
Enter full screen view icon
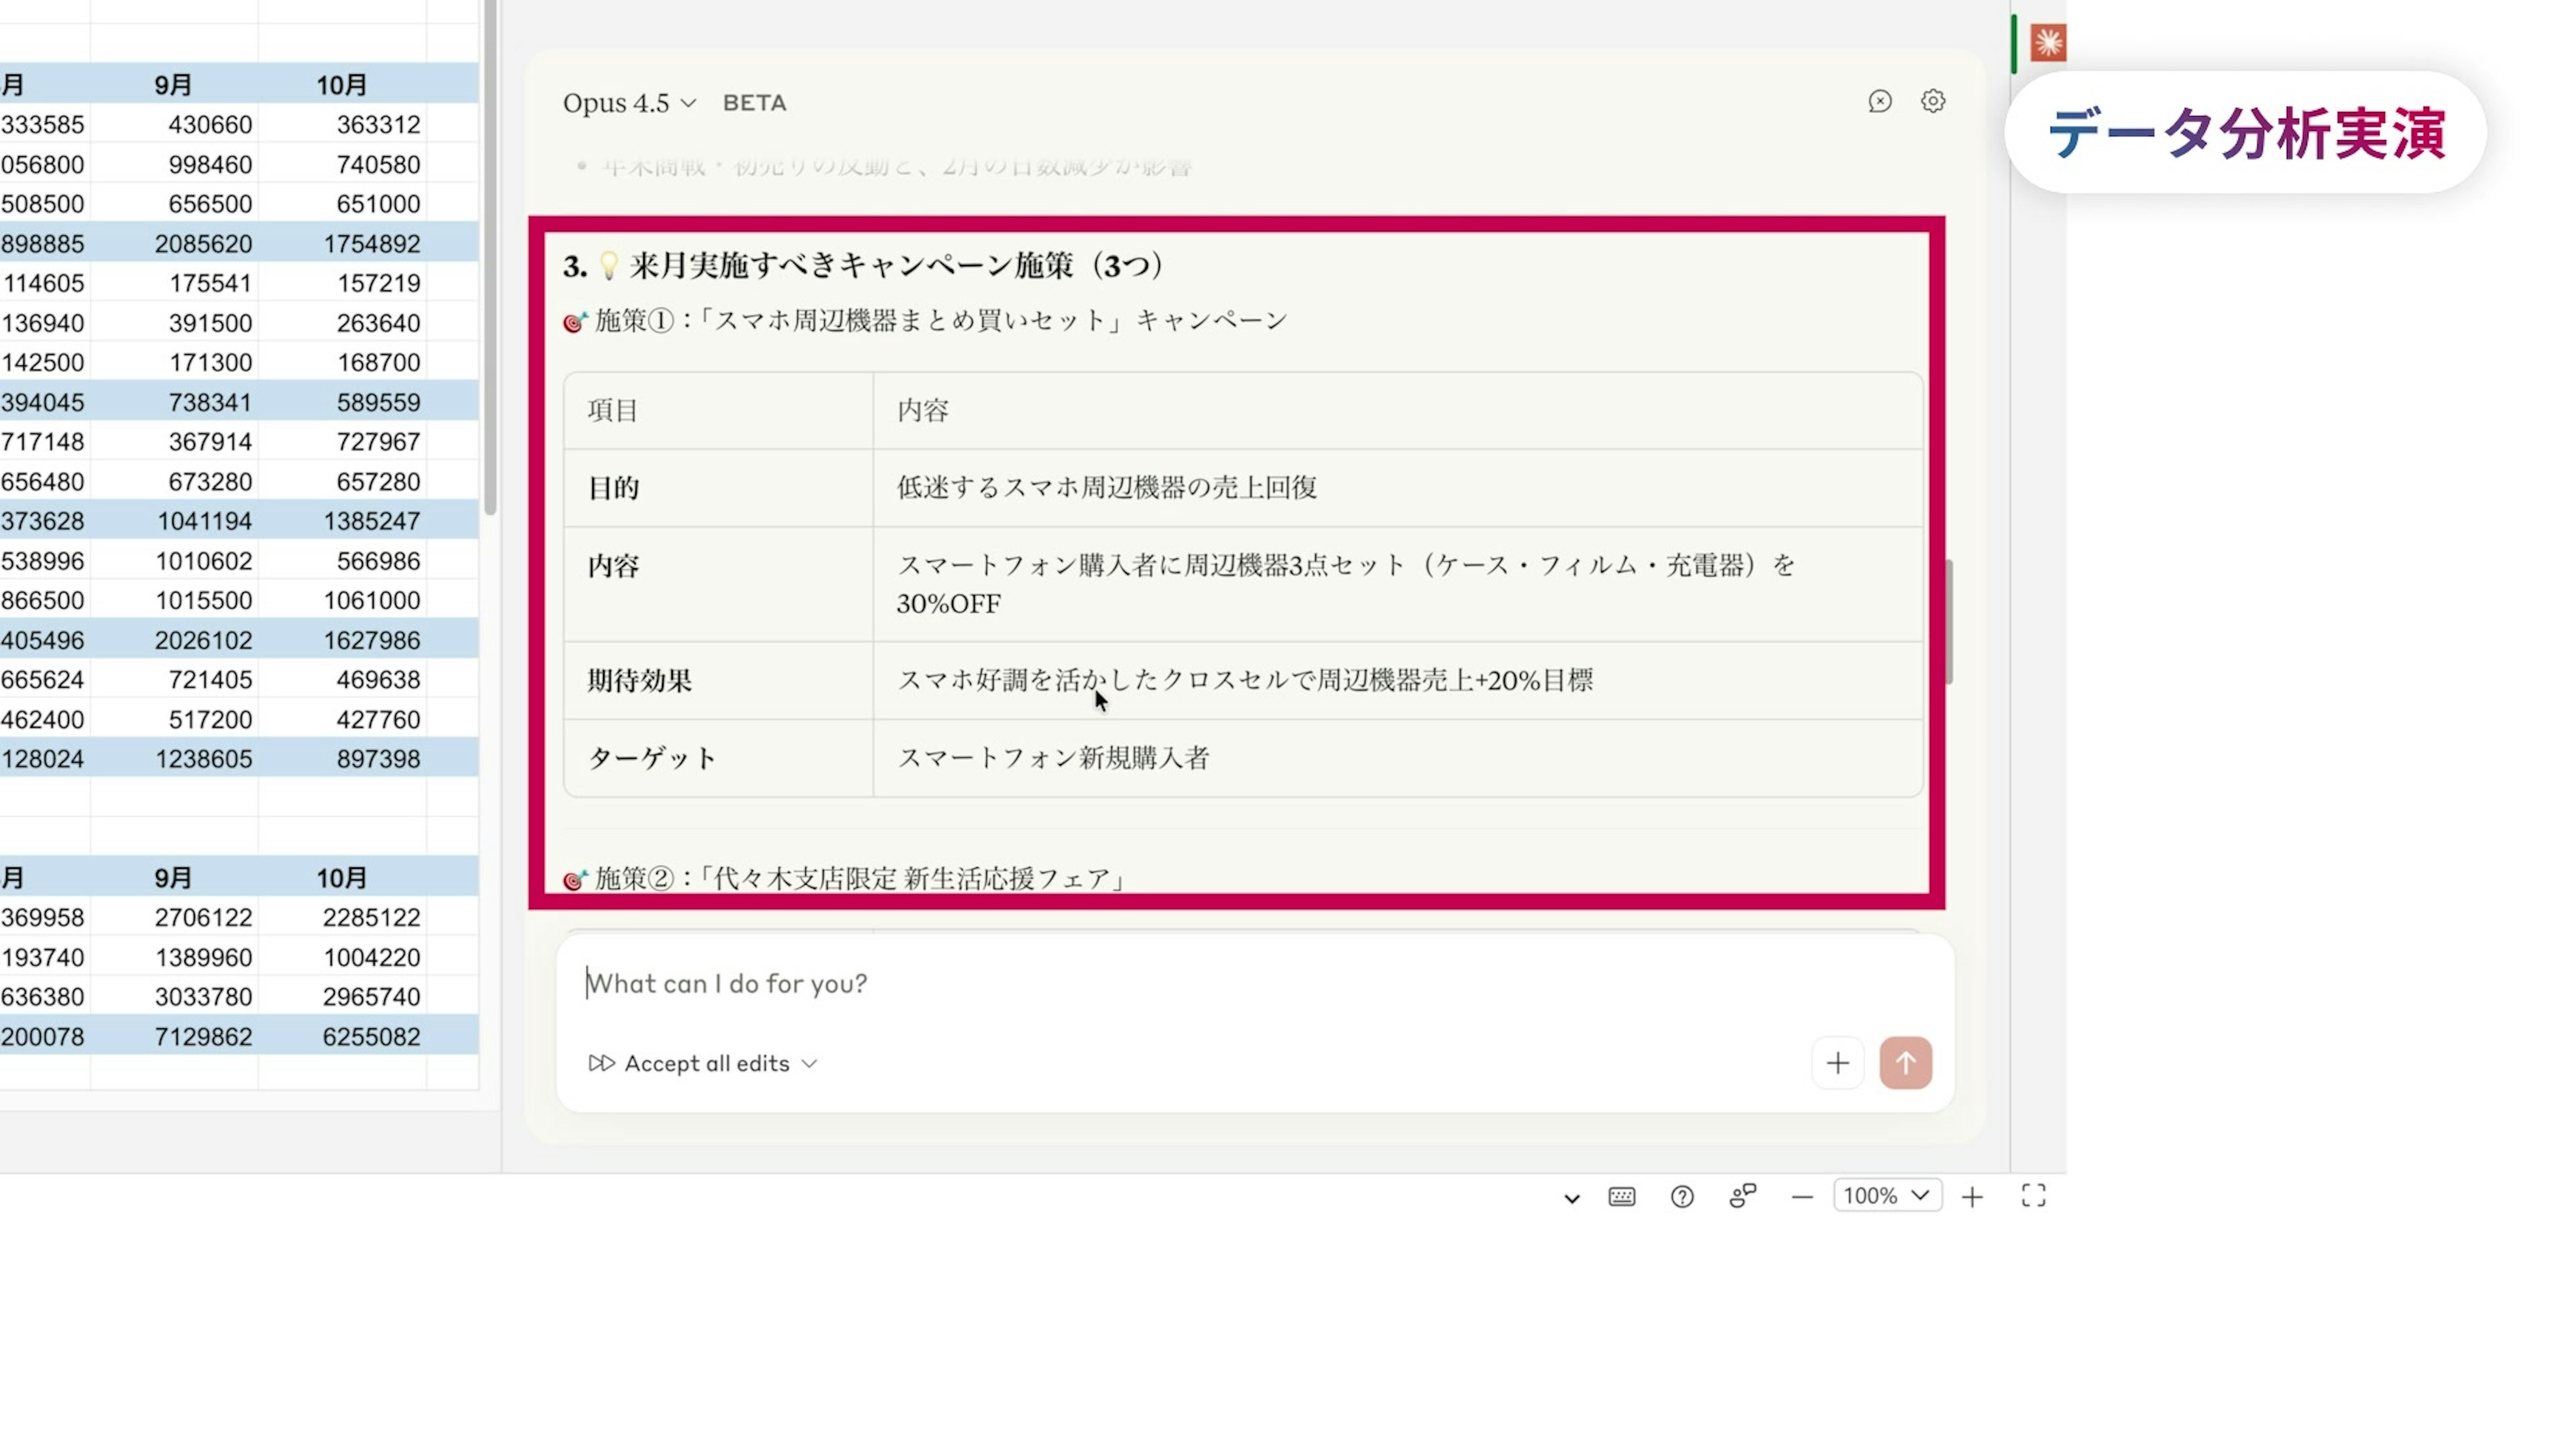[2033, 1196]
